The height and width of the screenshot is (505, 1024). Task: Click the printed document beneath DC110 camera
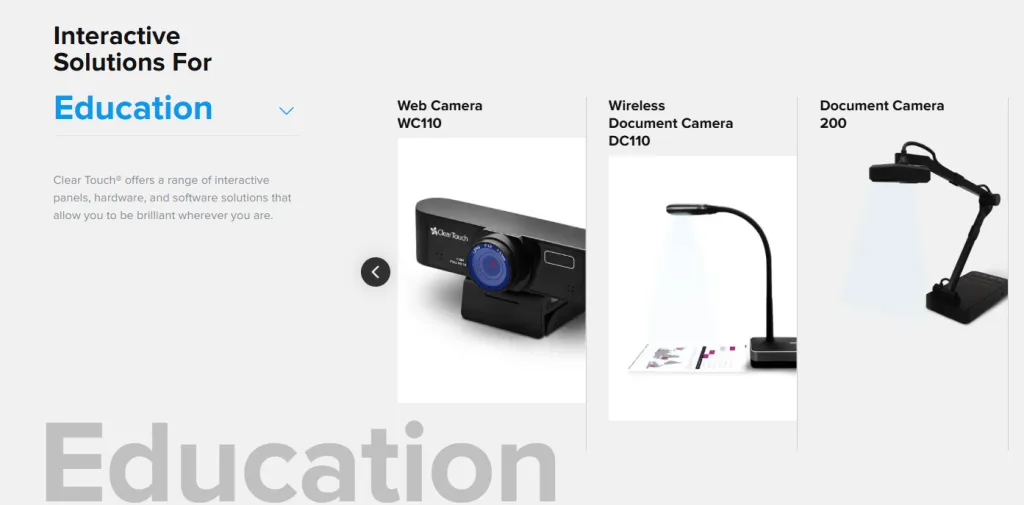tap(686, 357)
